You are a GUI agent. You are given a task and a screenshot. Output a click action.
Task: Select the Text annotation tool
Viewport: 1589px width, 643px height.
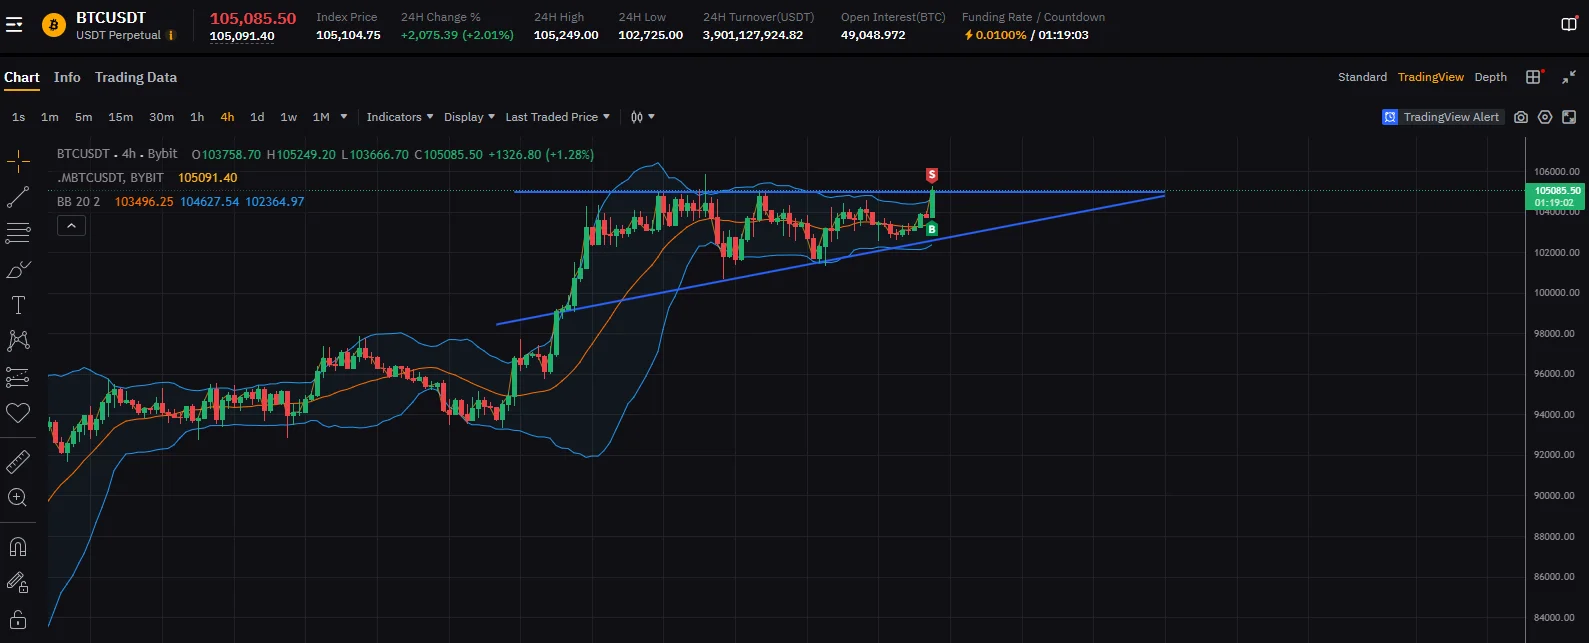18,305
